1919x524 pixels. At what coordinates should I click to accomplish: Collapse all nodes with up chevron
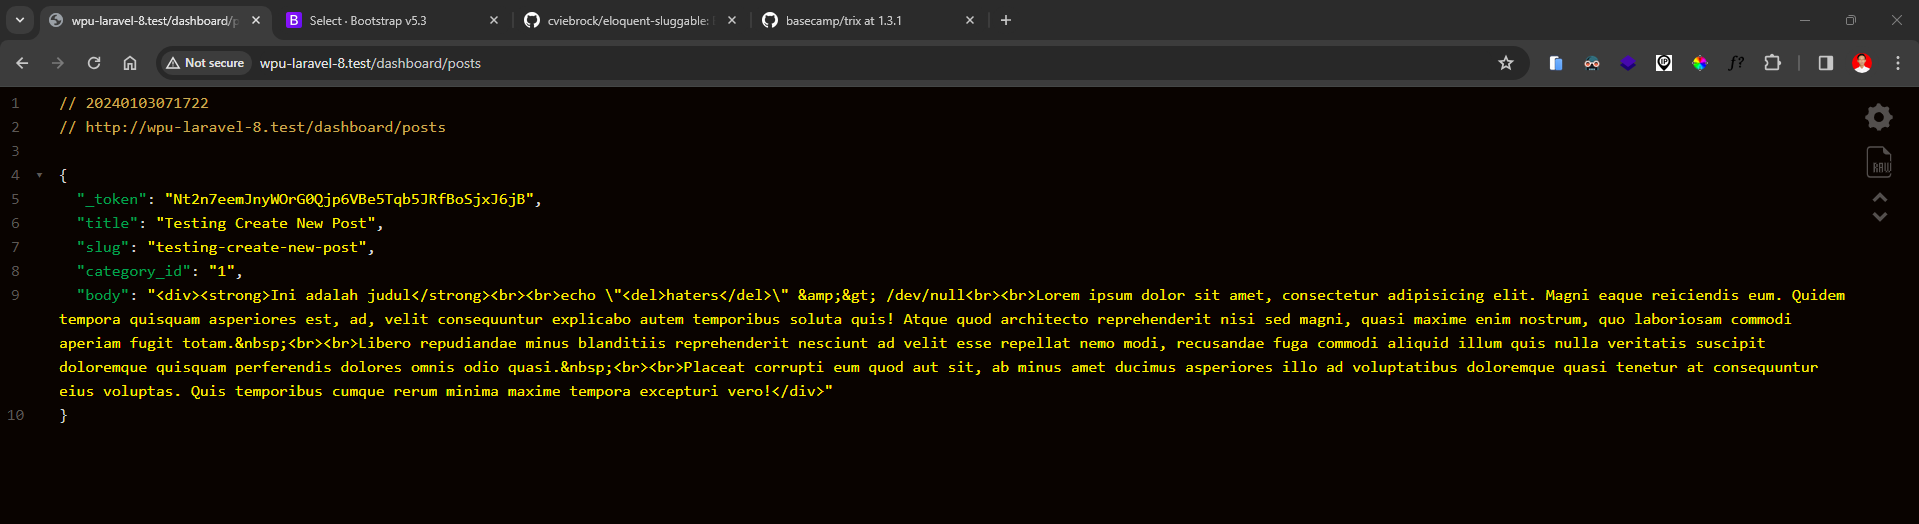click(x=1879, y=198)
